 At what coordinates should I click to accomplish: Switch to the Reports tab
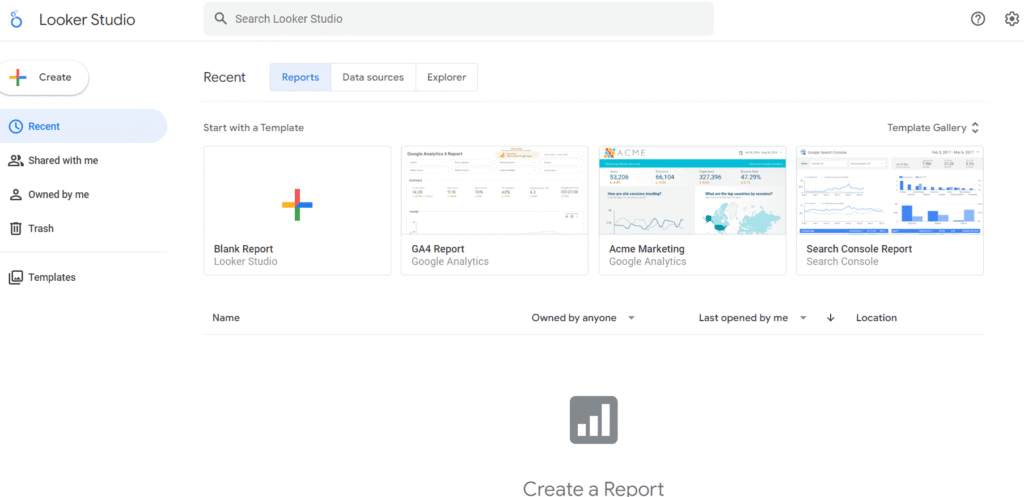click(x=300, y=77)
